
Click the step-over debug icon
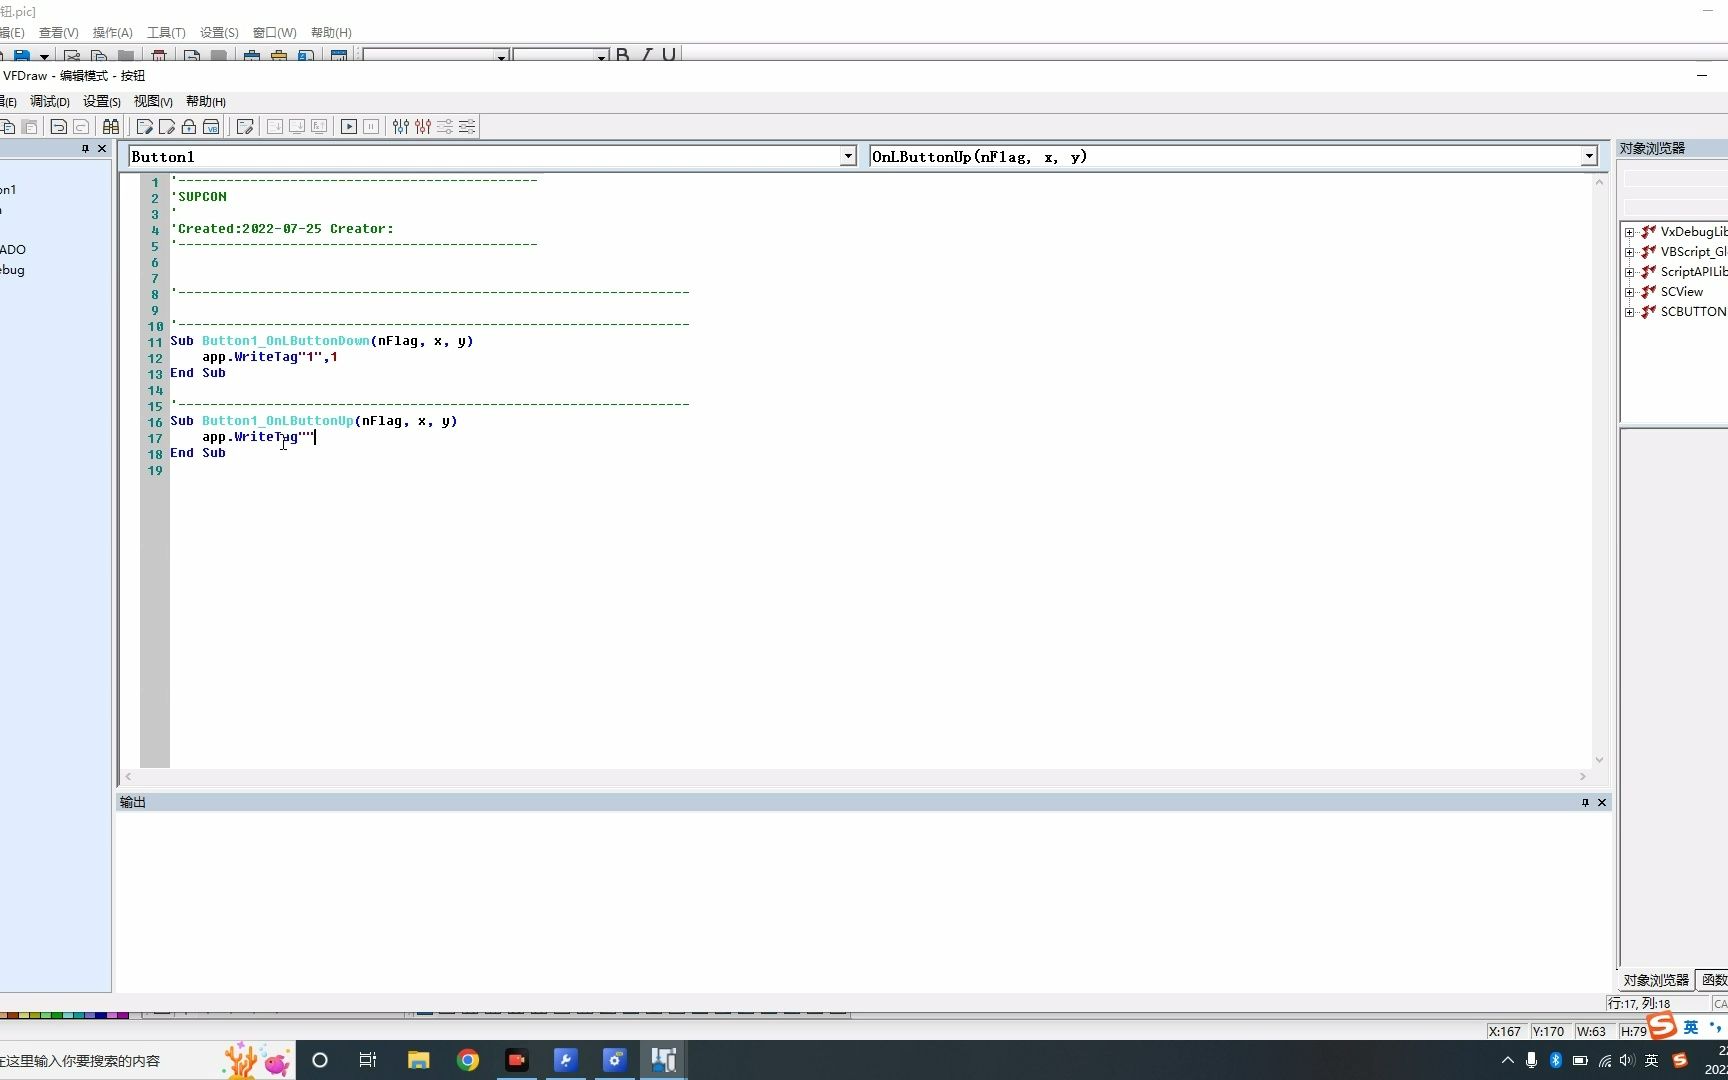tap(297, 127)
